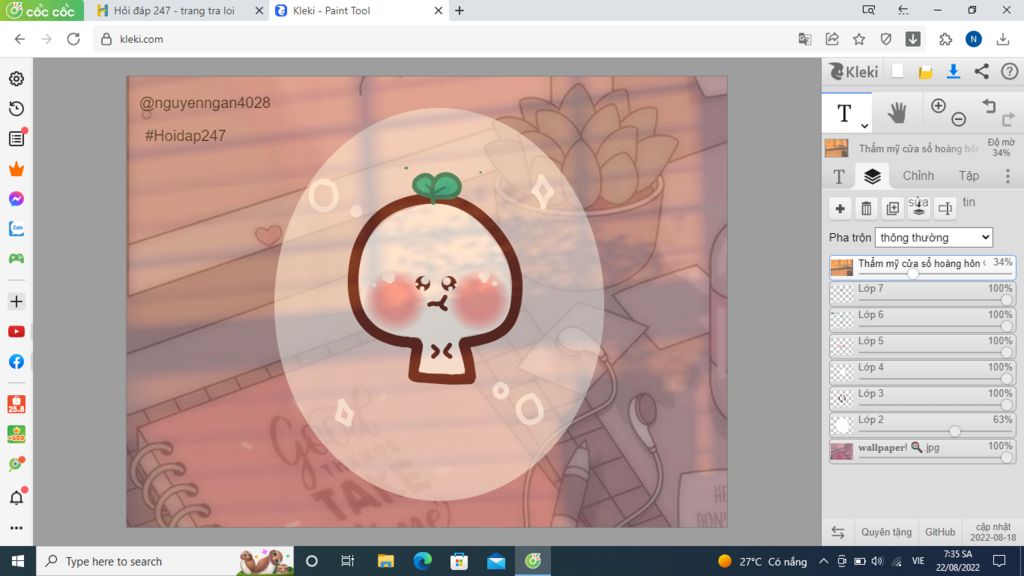Open the Kleki share icon

(982, 71)
